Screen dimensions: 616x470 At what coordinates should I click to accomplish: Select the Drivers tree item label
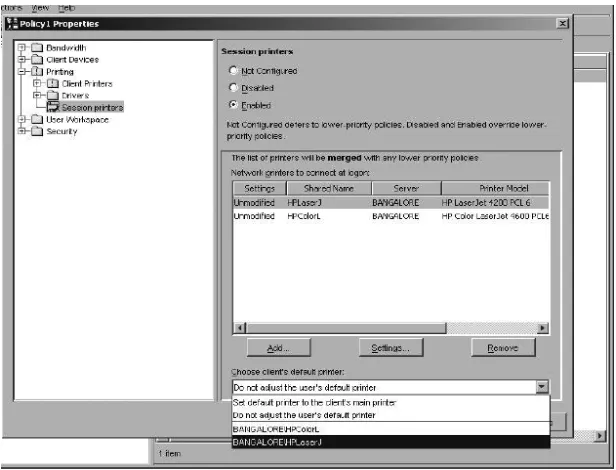click(75, 95)
